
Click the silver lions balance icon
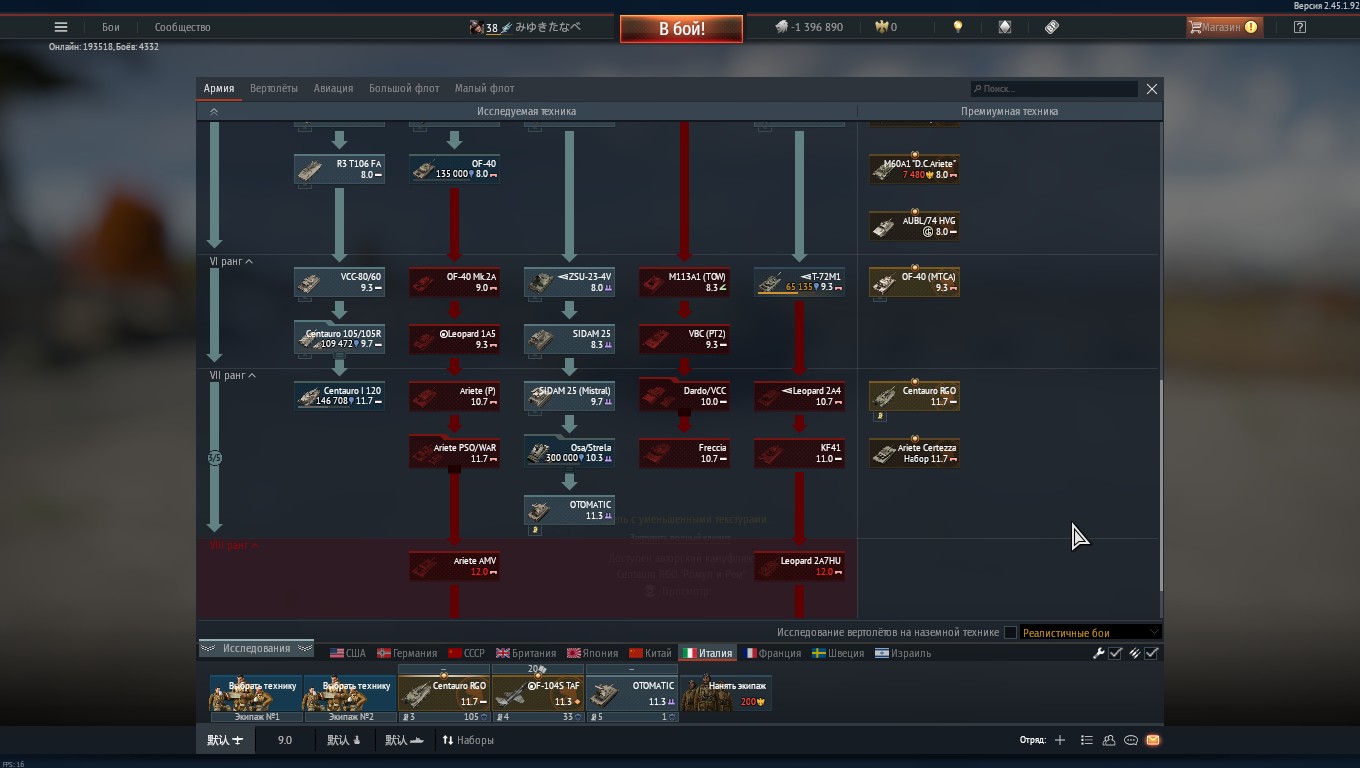(781, 27)
